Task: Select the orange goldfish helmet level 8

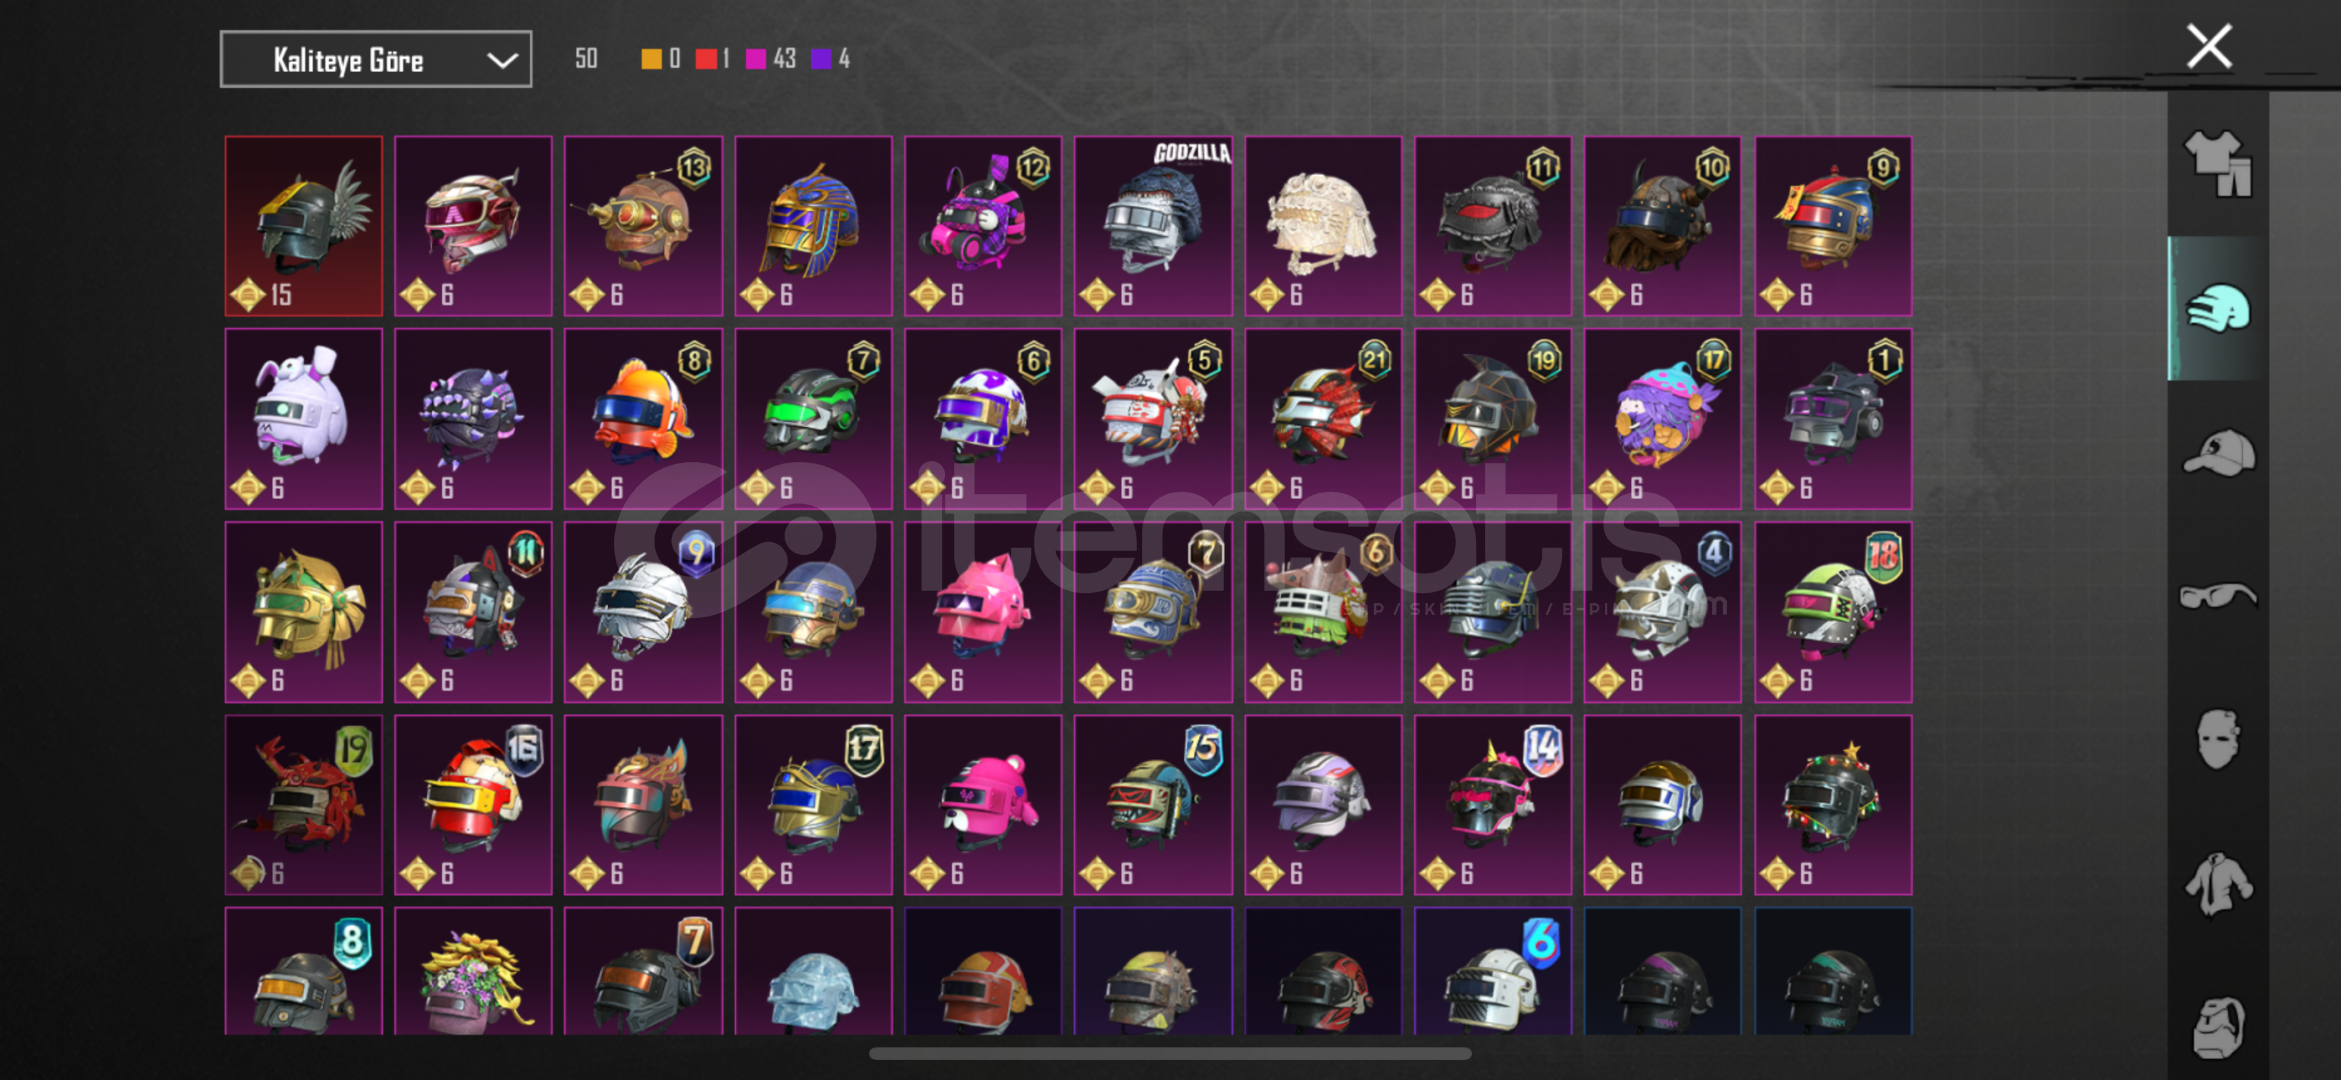Action: pos(643,419)
